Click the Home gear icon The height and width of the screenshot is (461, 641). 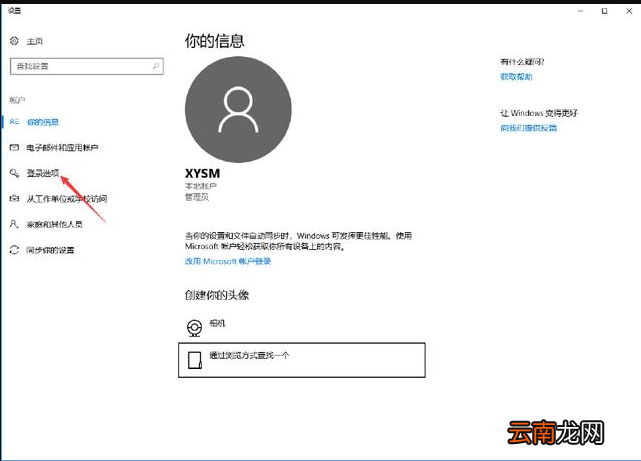pyautogui.click(x=14, y=40)
